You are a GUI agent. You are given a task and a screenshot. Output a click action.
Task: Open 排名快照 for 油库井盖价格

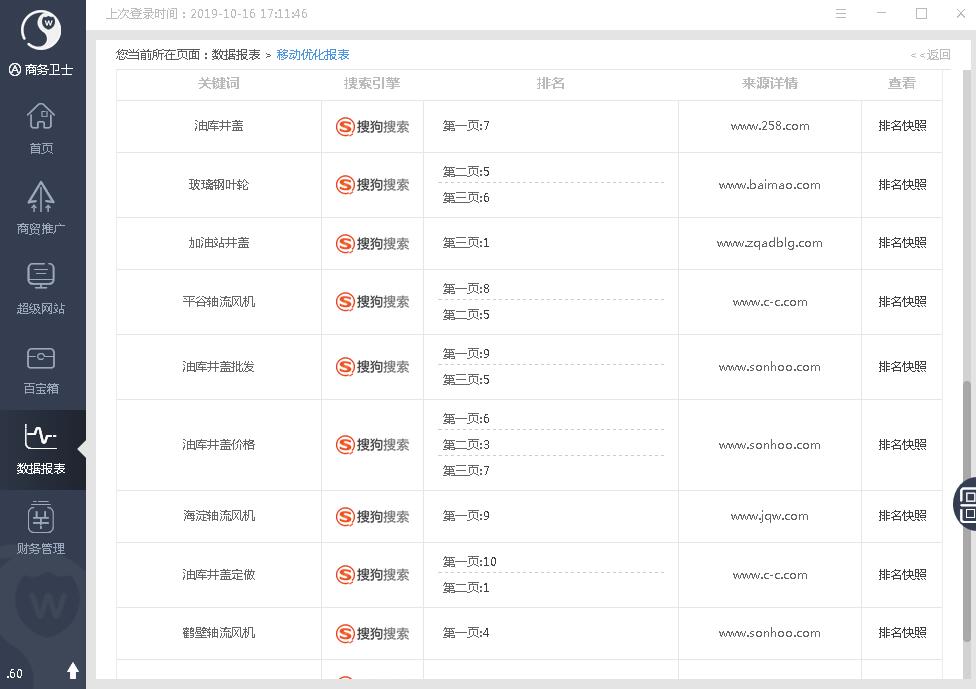pos(902,445)
